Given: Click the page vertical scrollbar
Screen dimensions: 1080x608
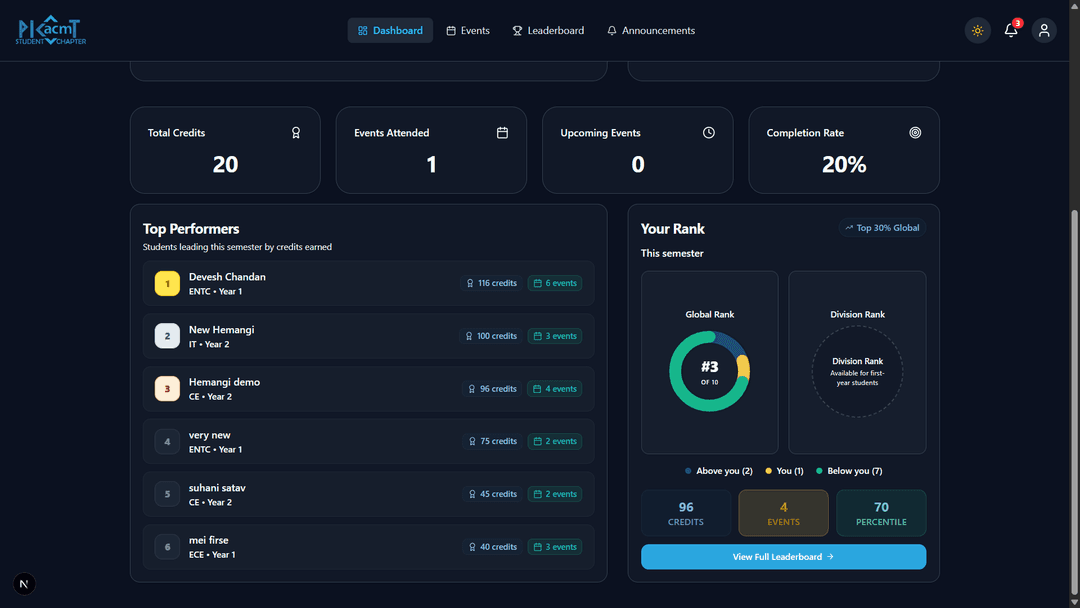Looking at the screenshot, I should 1075,400.
